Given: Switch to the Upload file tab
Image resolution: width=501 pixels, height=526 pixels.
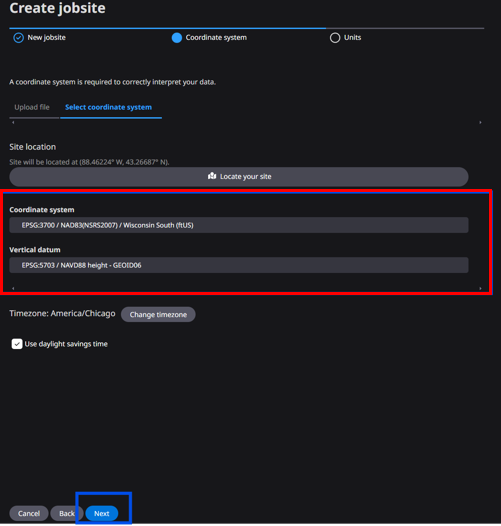Looking at the screenshot, I should 32,107.
